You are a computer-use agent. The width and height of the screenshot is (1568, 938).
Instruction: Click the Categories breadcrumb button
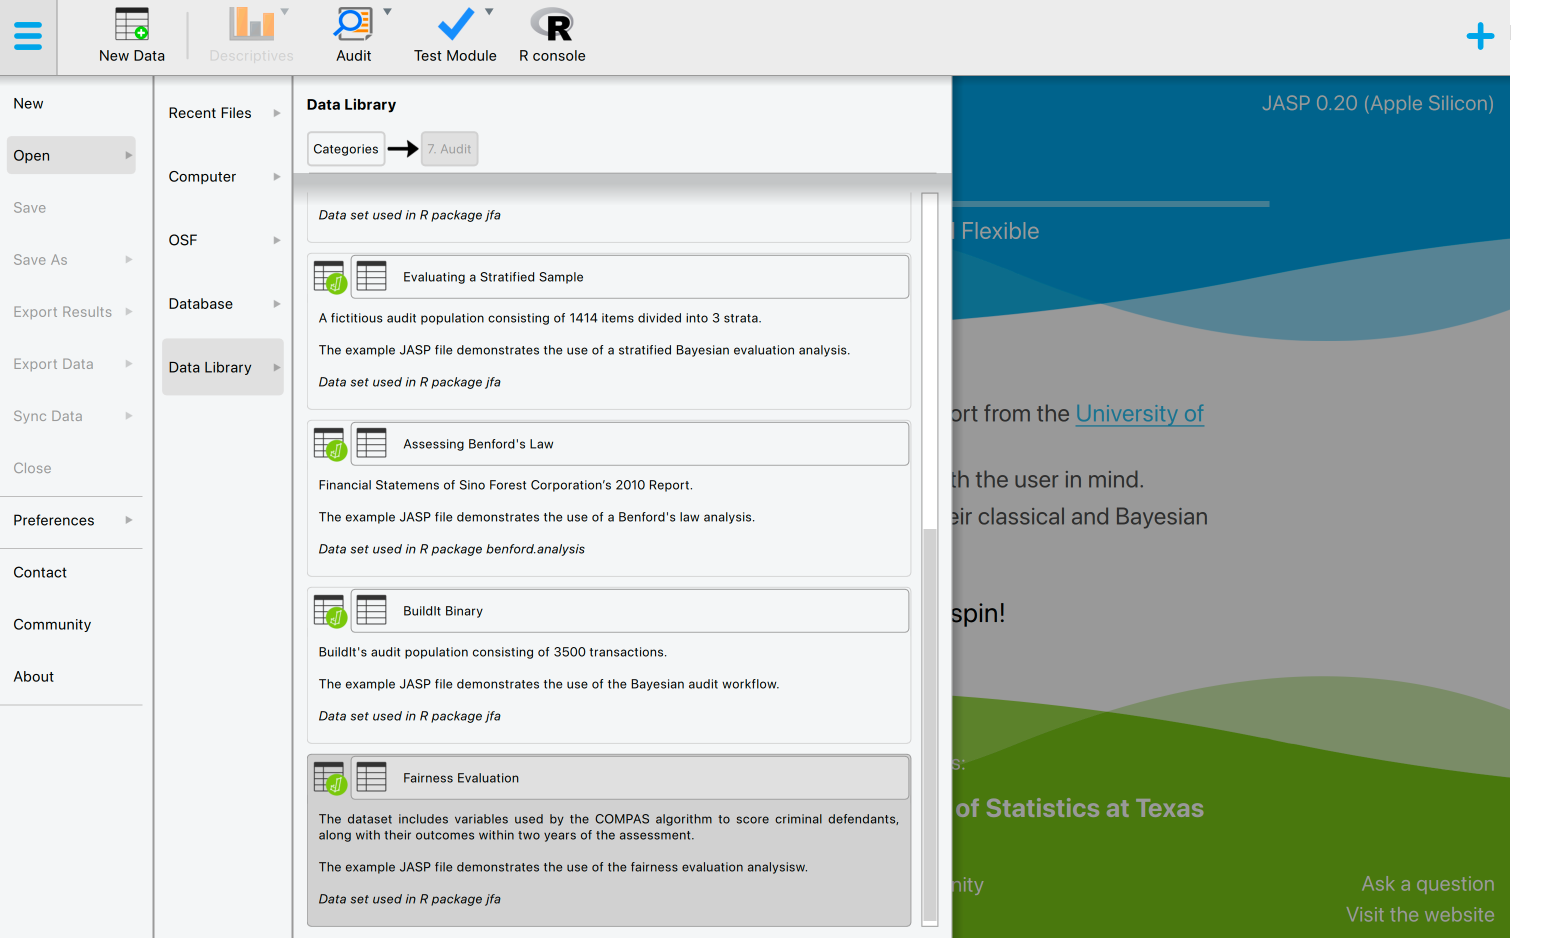click(x=346, y=149)
